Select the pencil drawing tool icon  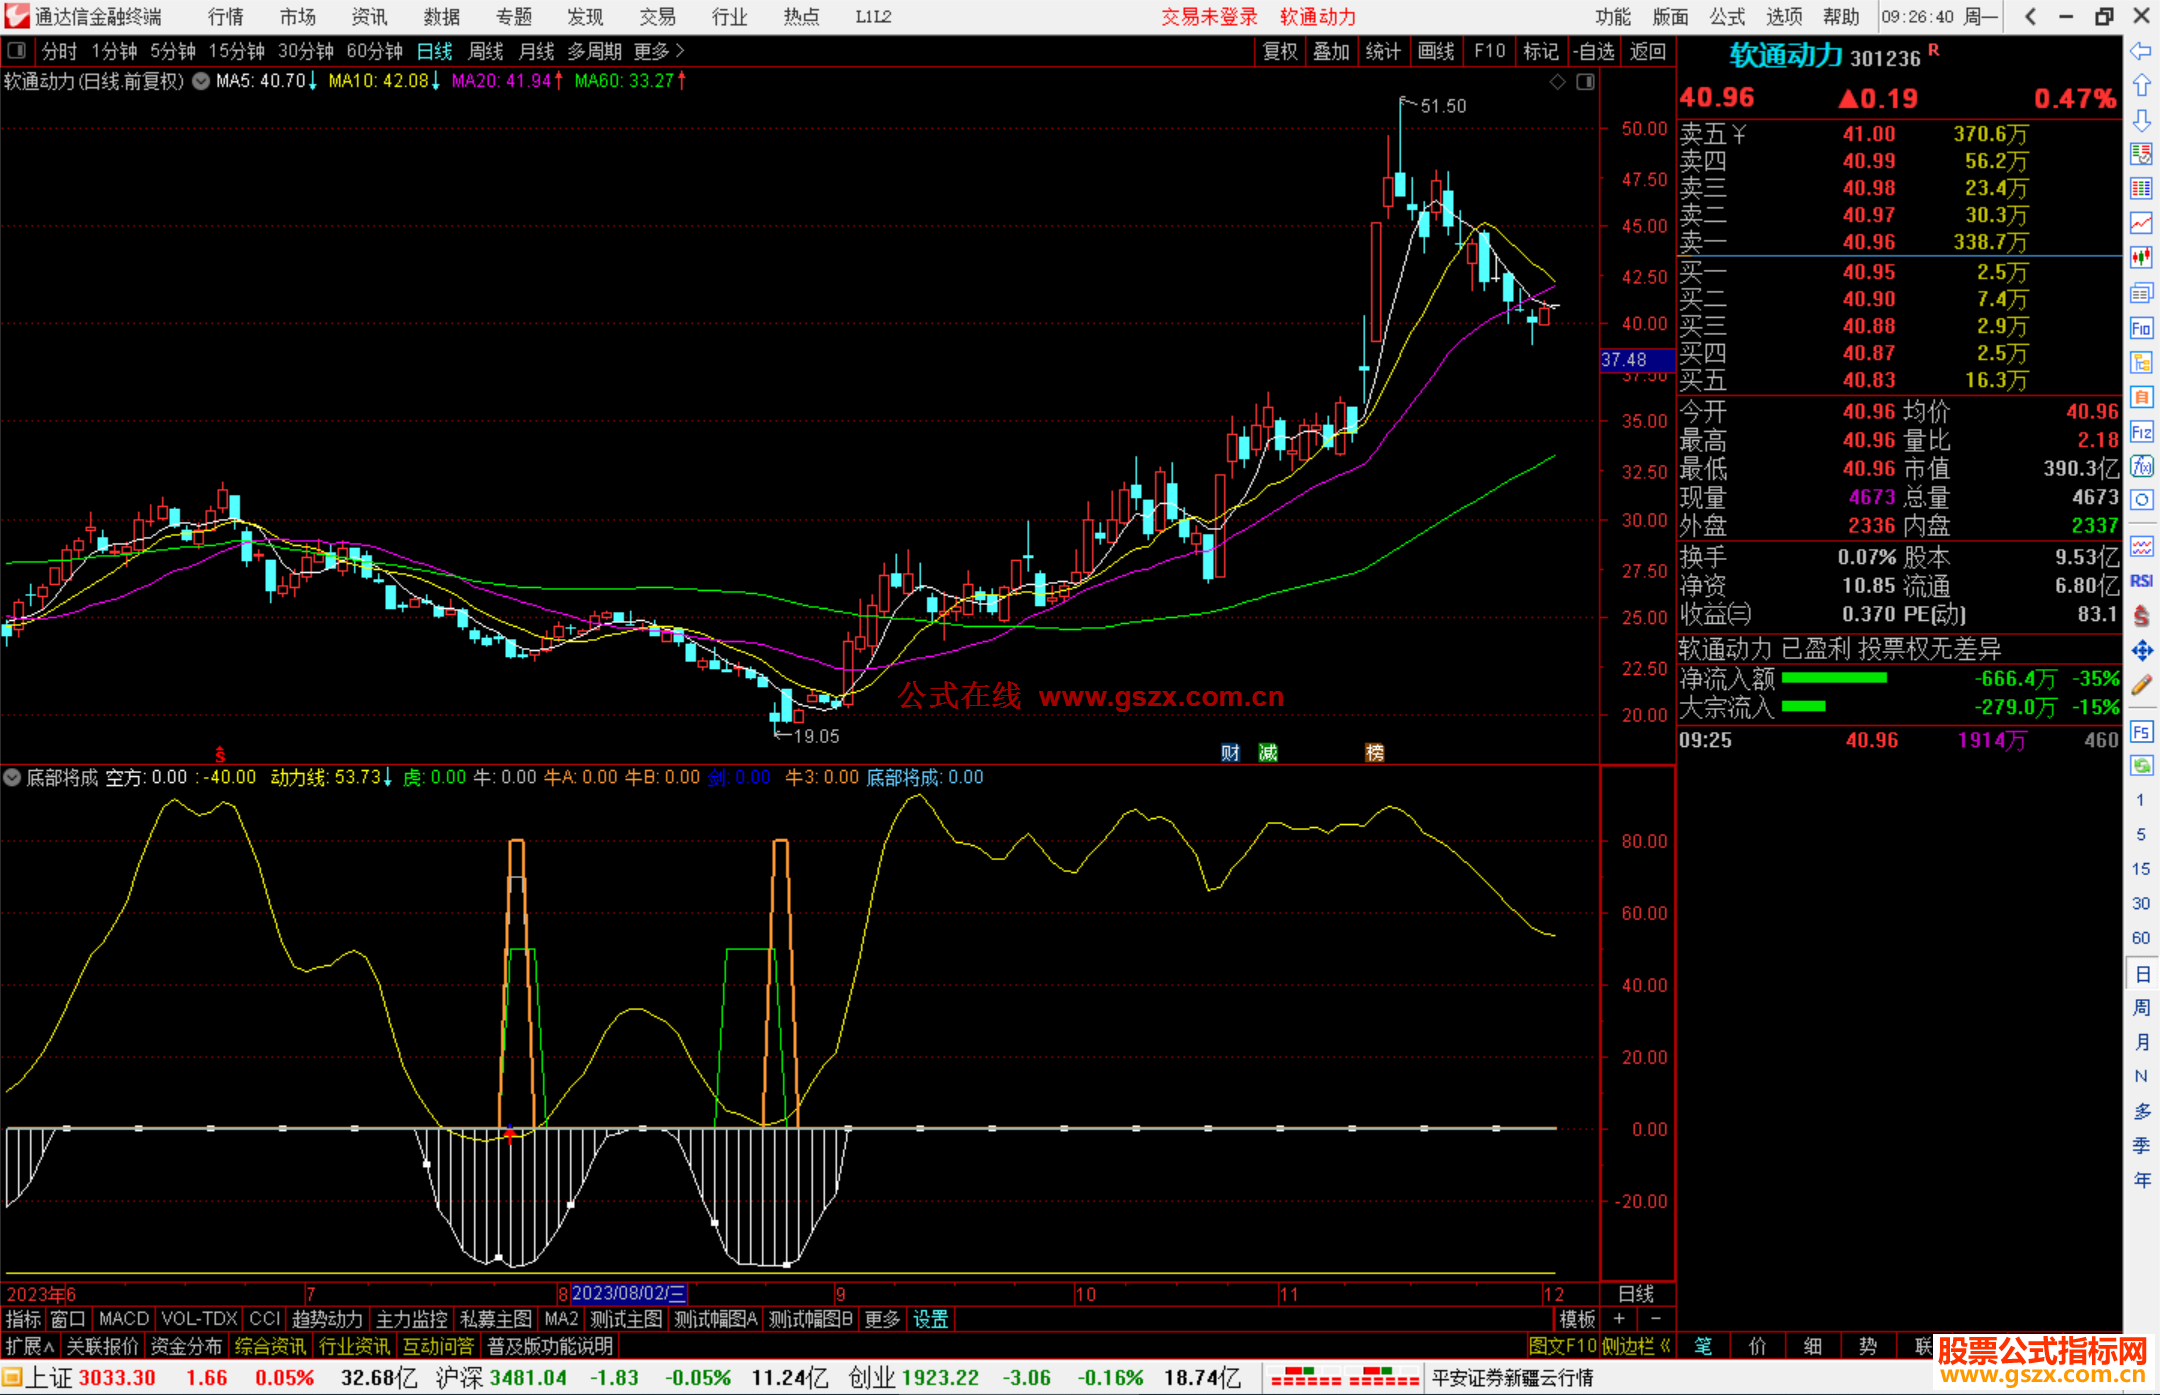pos(2141,685)
